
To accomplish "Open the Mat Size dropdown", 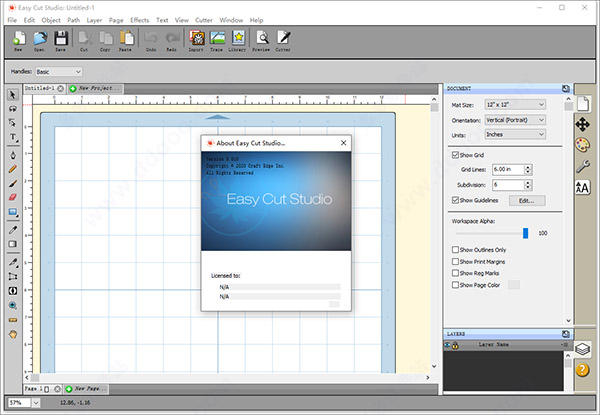I will point(514,104).
